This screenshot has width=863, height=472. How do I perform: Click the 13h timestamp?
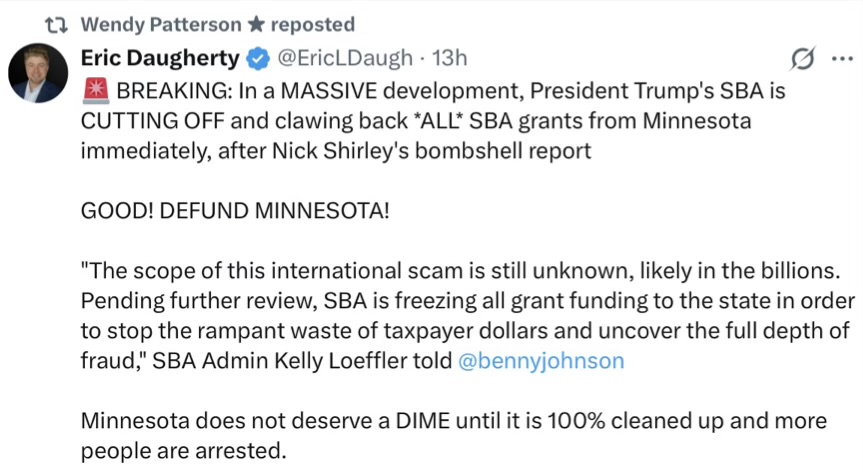pyautogui.click(x=445, y=58)
